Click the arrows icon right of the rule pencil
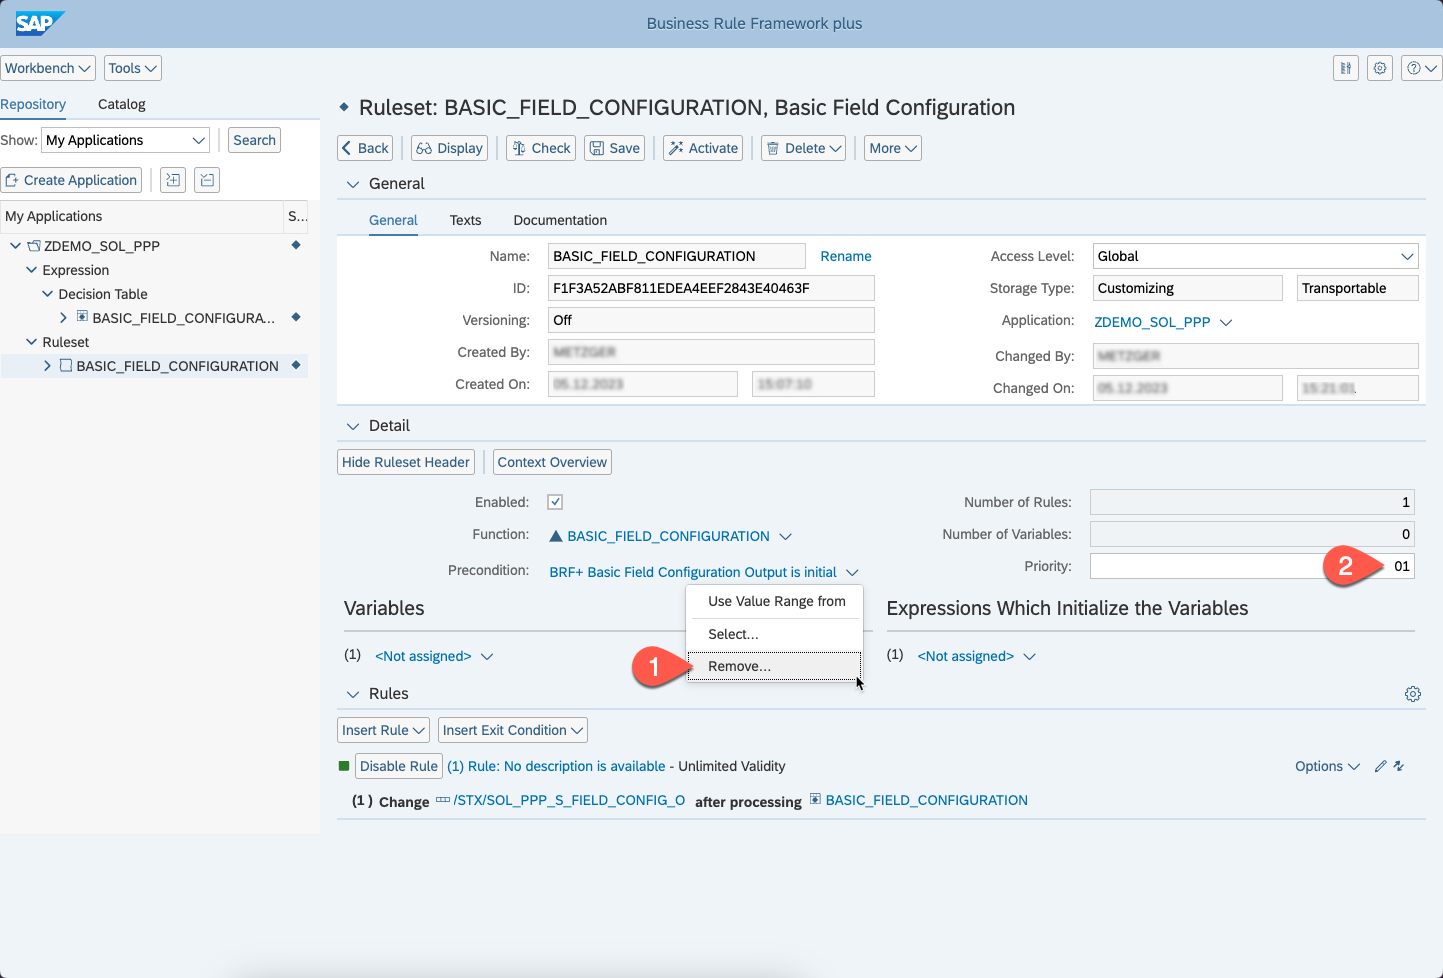The image size is (1443, 978). [1399, 766]
